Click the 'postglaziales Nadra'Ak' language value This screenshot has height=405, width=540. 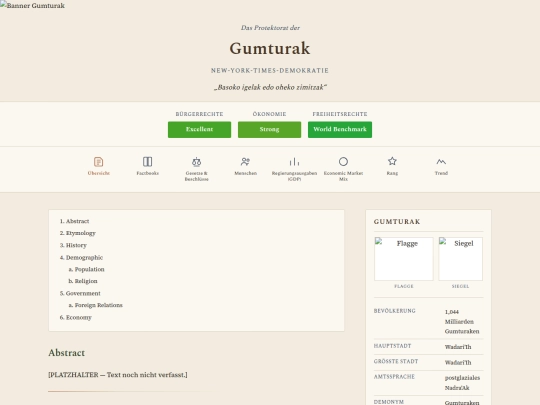[x=462, y=383]
